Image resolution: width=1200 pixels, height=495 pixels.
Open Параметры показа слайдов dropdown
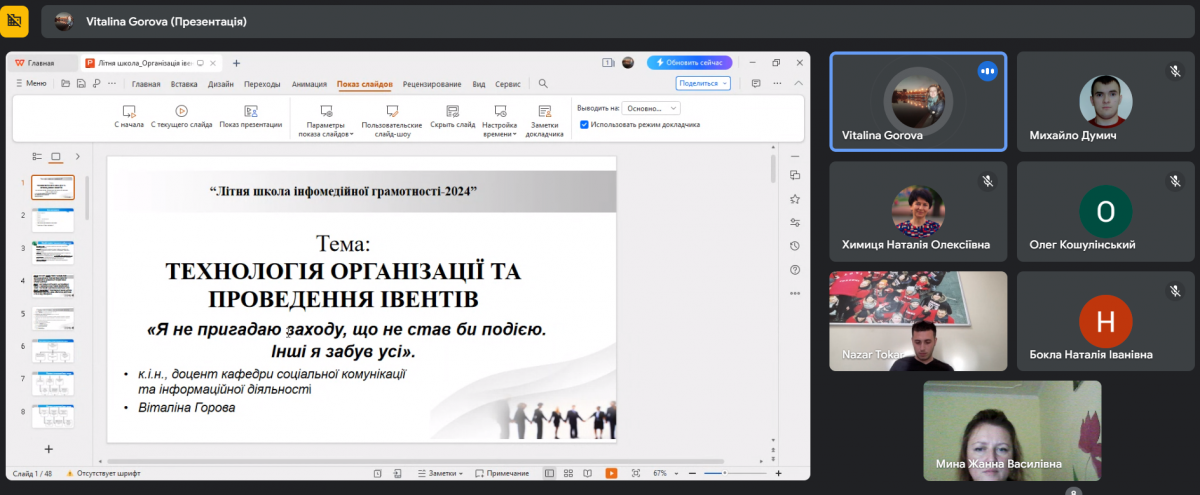325,119
